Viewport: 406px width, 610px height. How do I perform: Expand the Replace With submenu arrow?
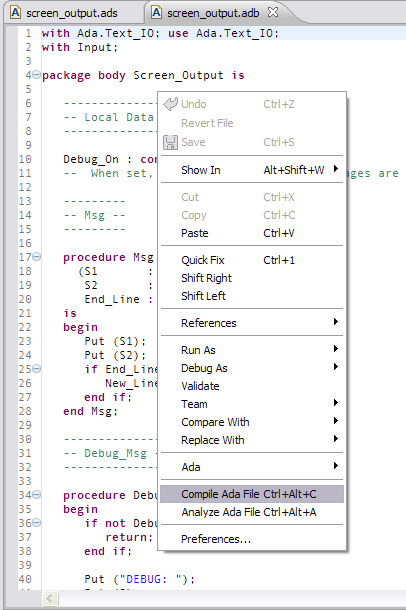coord(336,439)
